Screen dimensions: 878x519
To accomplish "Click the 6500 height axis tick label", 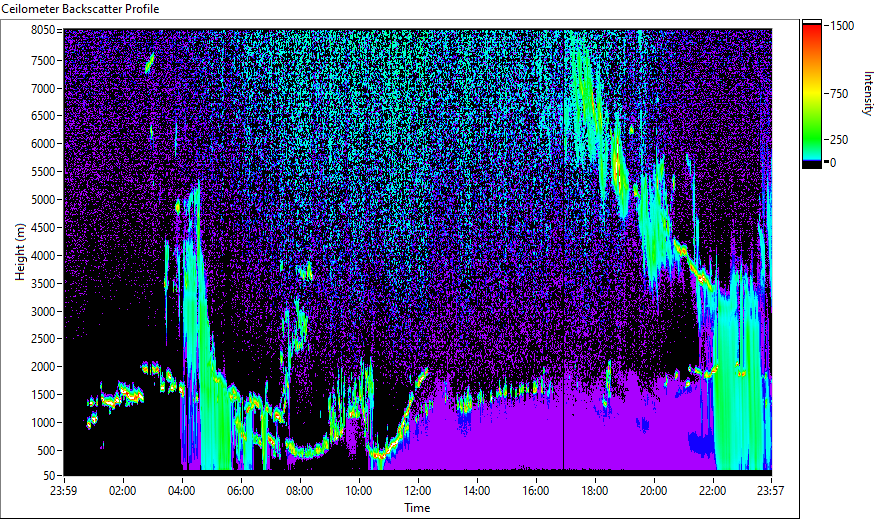I will 43,116.
